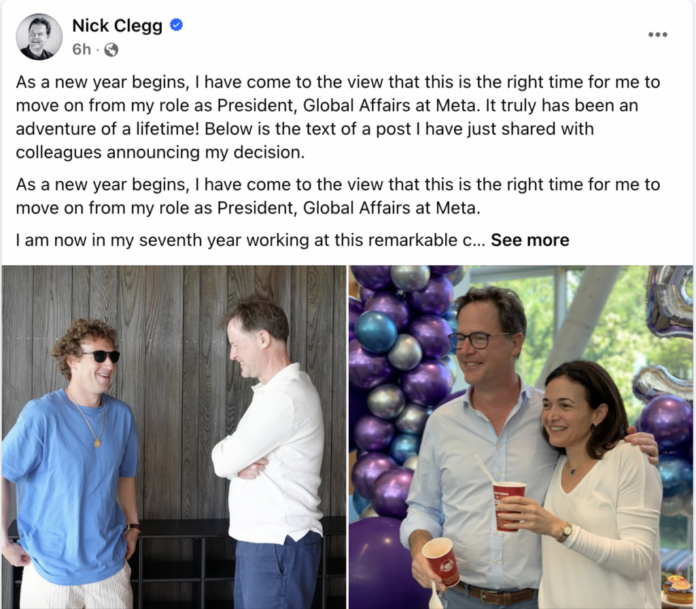The height and width of the screenshot is (609, 696).
Task: Open the right photo with purple balloons
Action: 520,437
